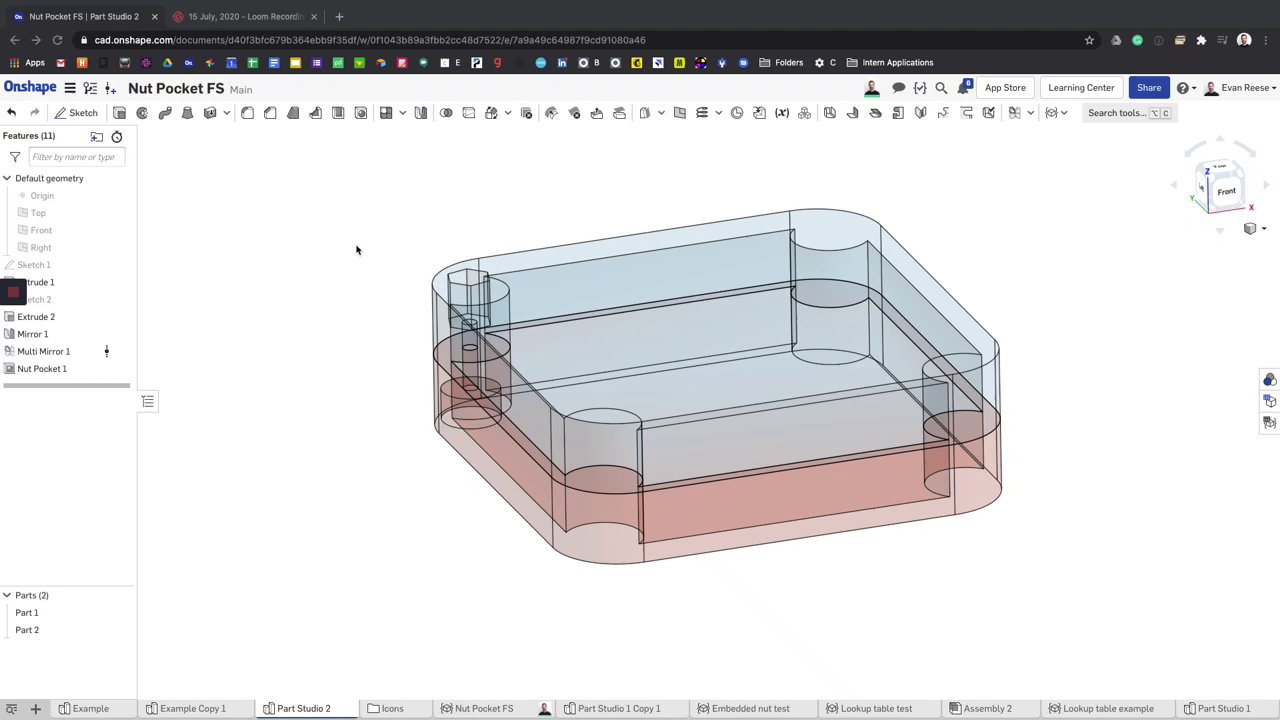Select the Fillet tool
1280x720 pixels.
[248, 113]
